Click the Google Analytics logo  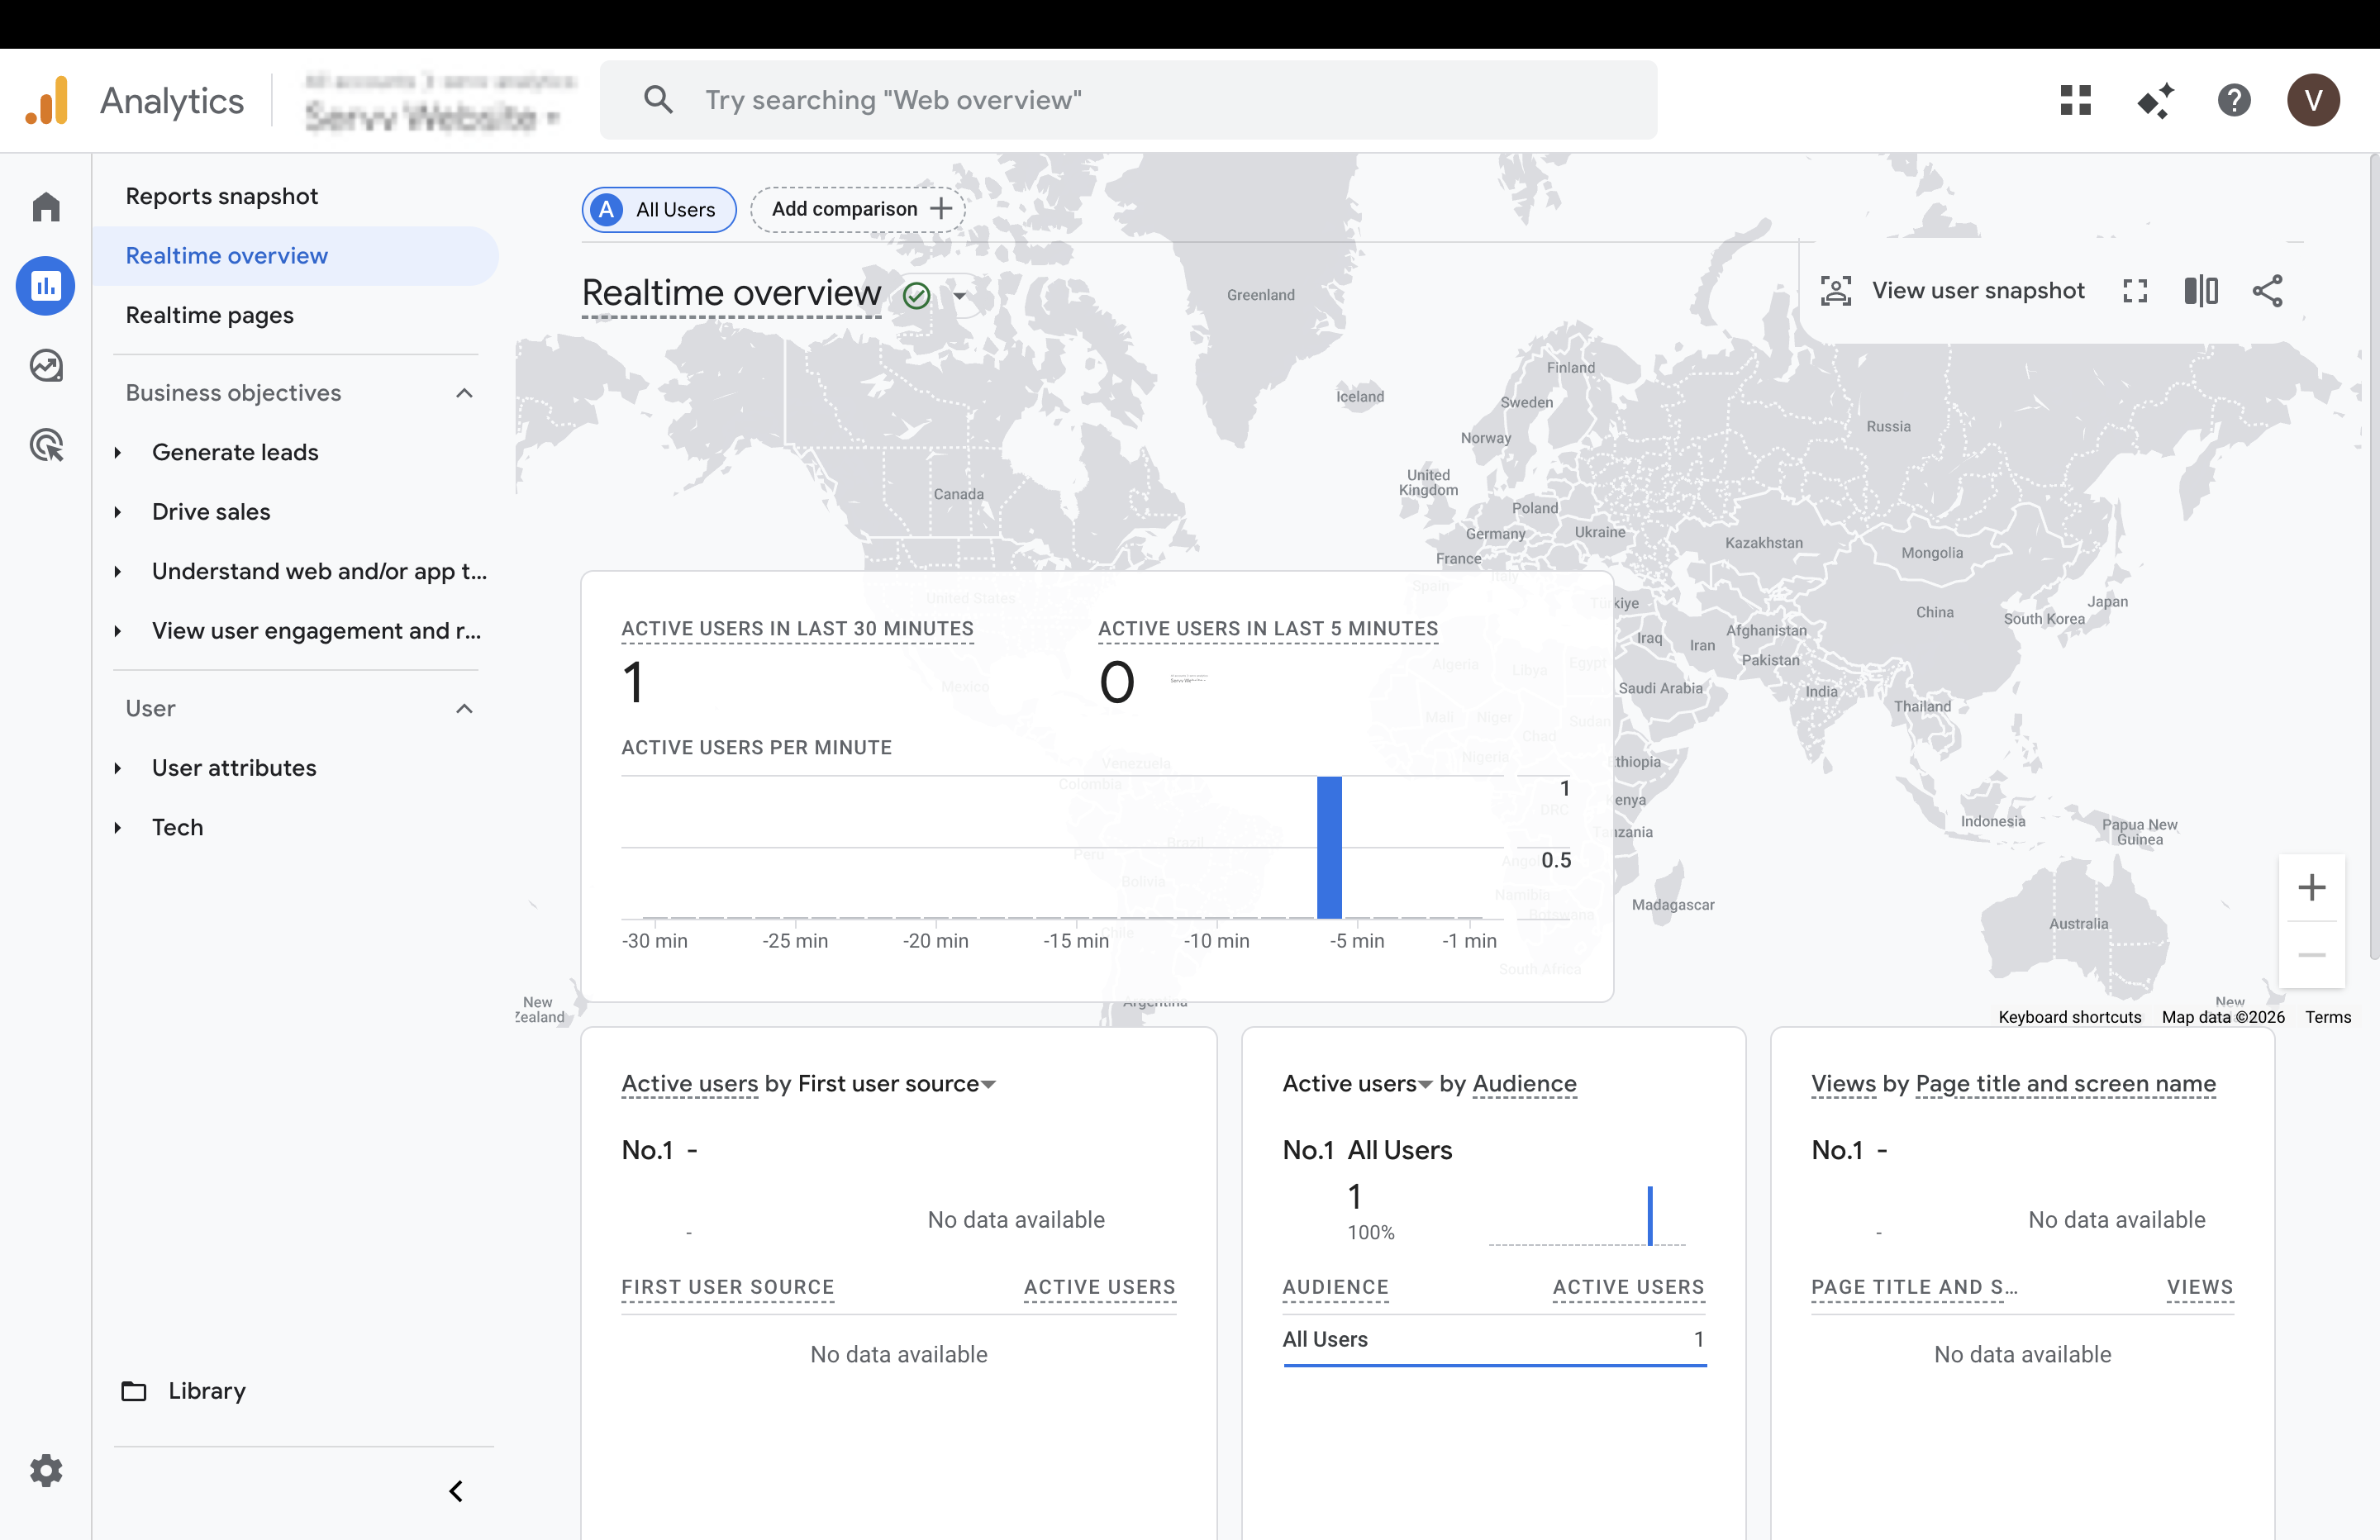47,101
